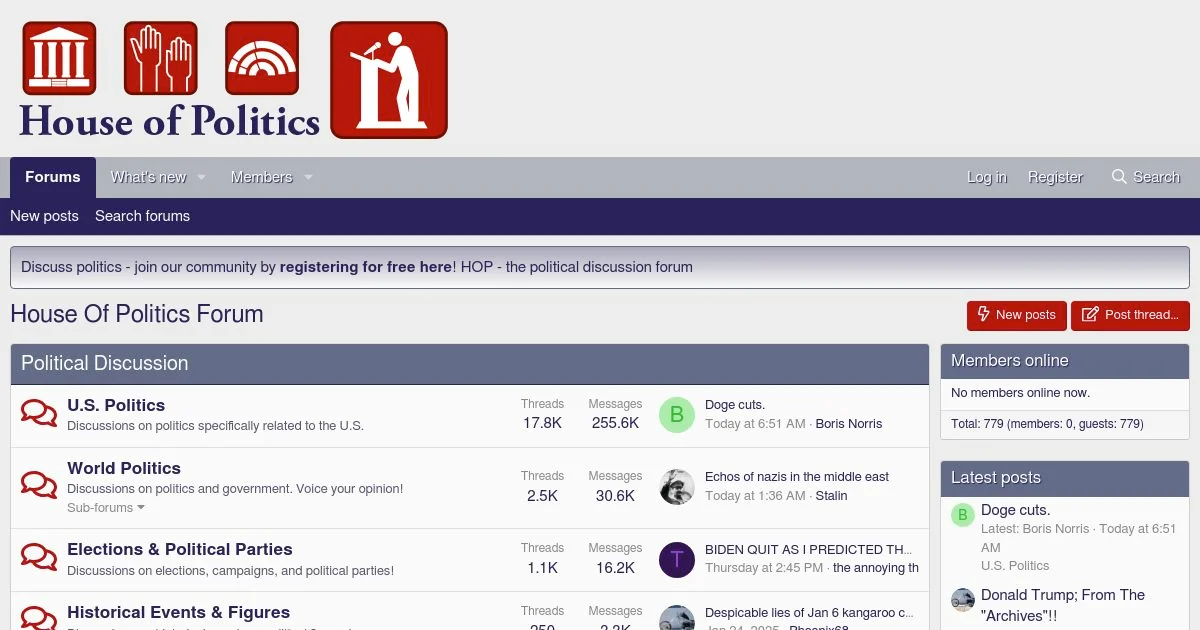Open the Historical Events & Figures forum title

pos(178,612)
